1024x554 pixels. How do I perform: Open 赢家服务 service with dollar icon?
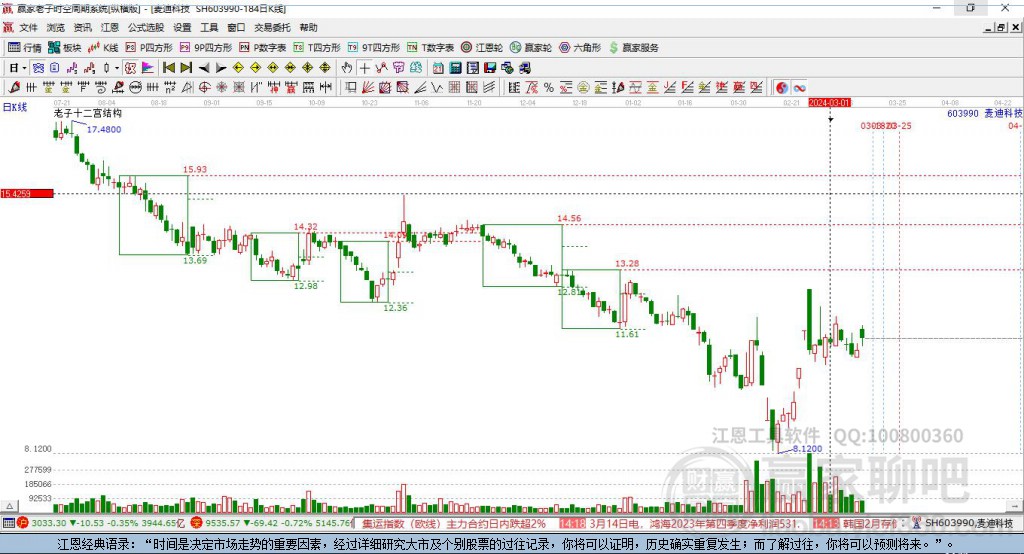tap(634, 48)
